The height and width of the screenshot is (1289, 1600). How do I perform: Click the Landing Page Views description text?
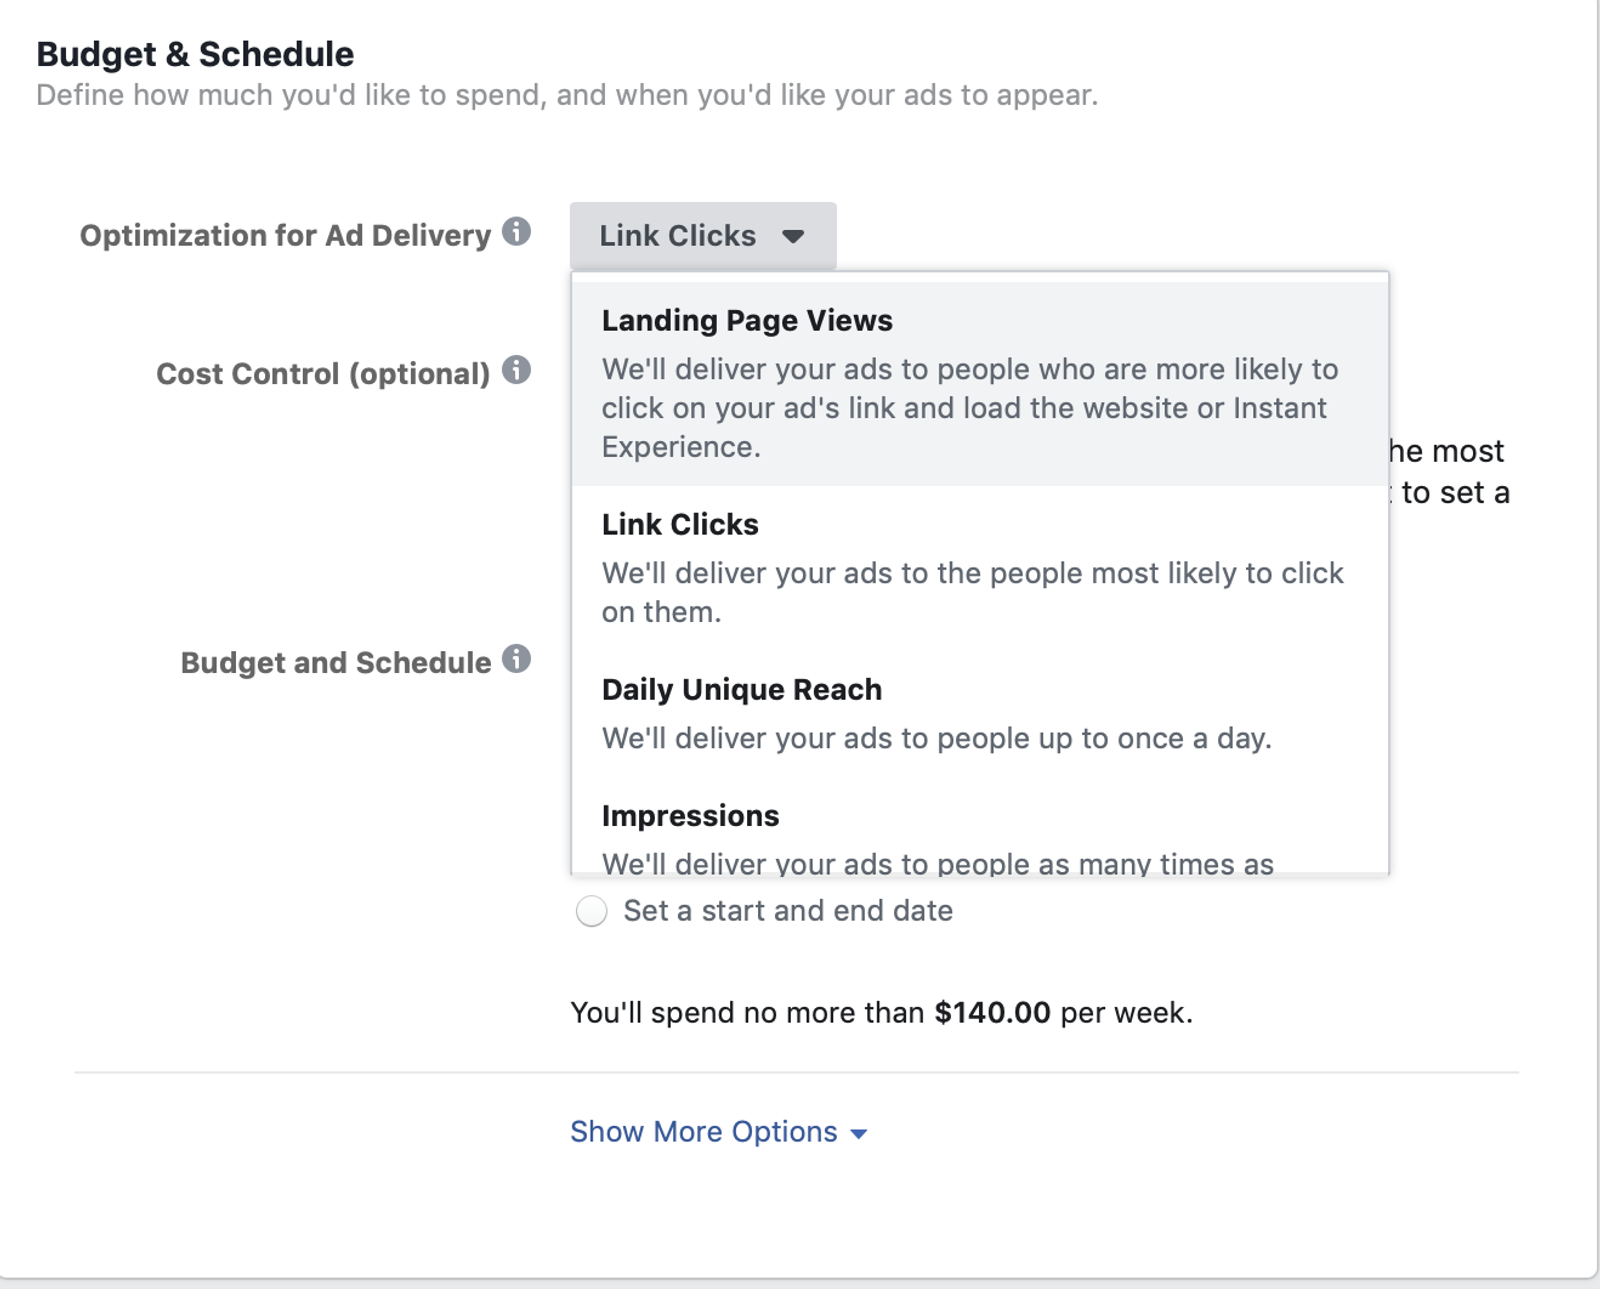970,408
